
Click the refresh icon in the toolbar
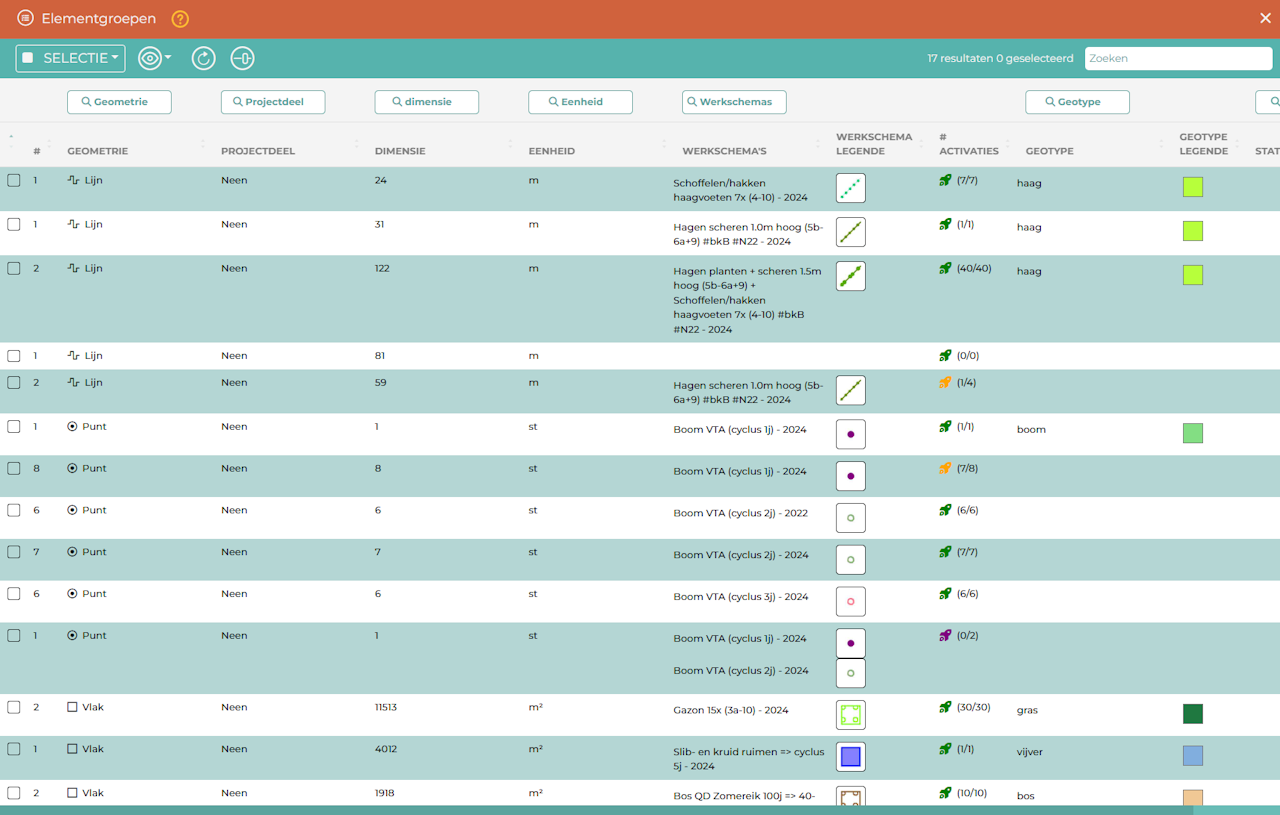[x=203, y=58]
